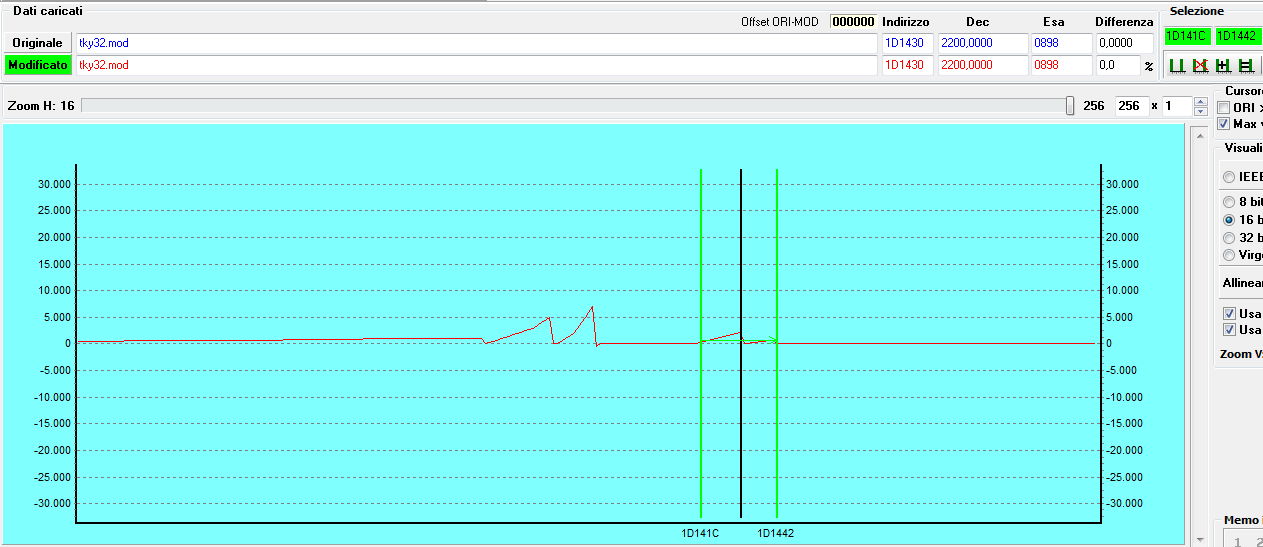
Task: Select the 32 bit display mode
Action: (x=1229, y=237)
